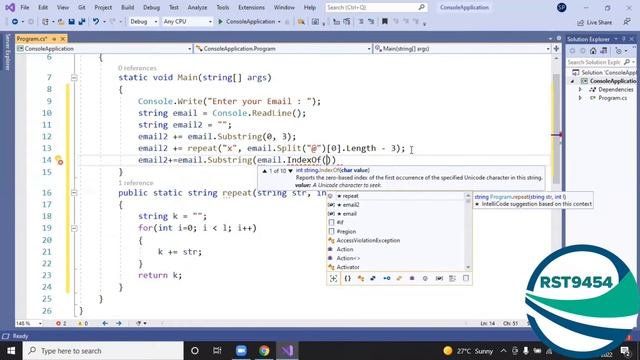Toggle IntelliSense target-type filter icon
This screenshot has width=640, height=360.
pos(333,278)
